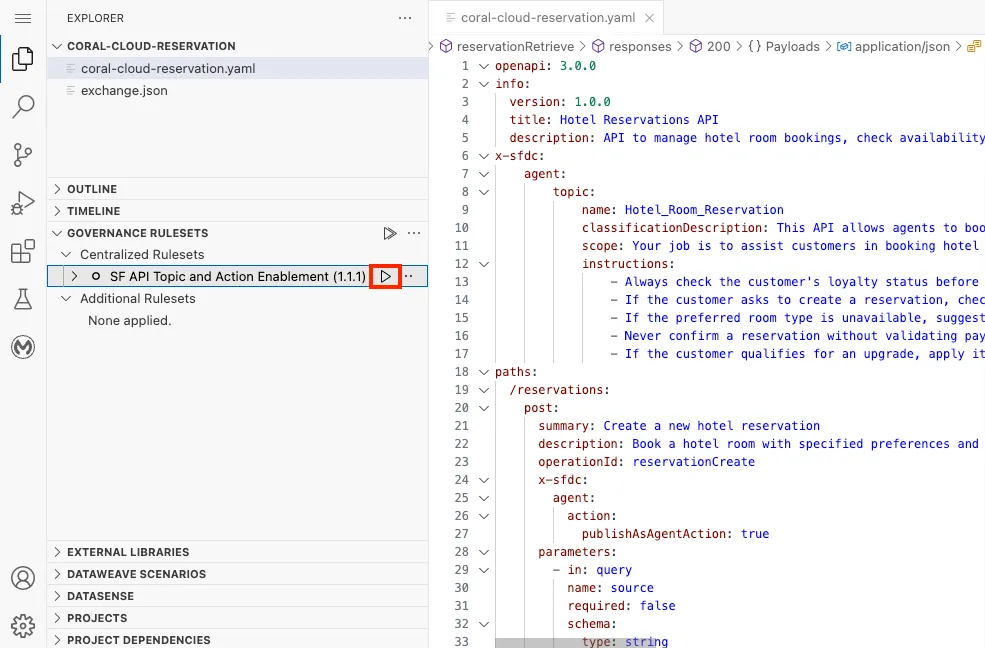The image size is (985, 648).
Task: Expand the SF API Topic ruleset item
Action: pos(75,276)
